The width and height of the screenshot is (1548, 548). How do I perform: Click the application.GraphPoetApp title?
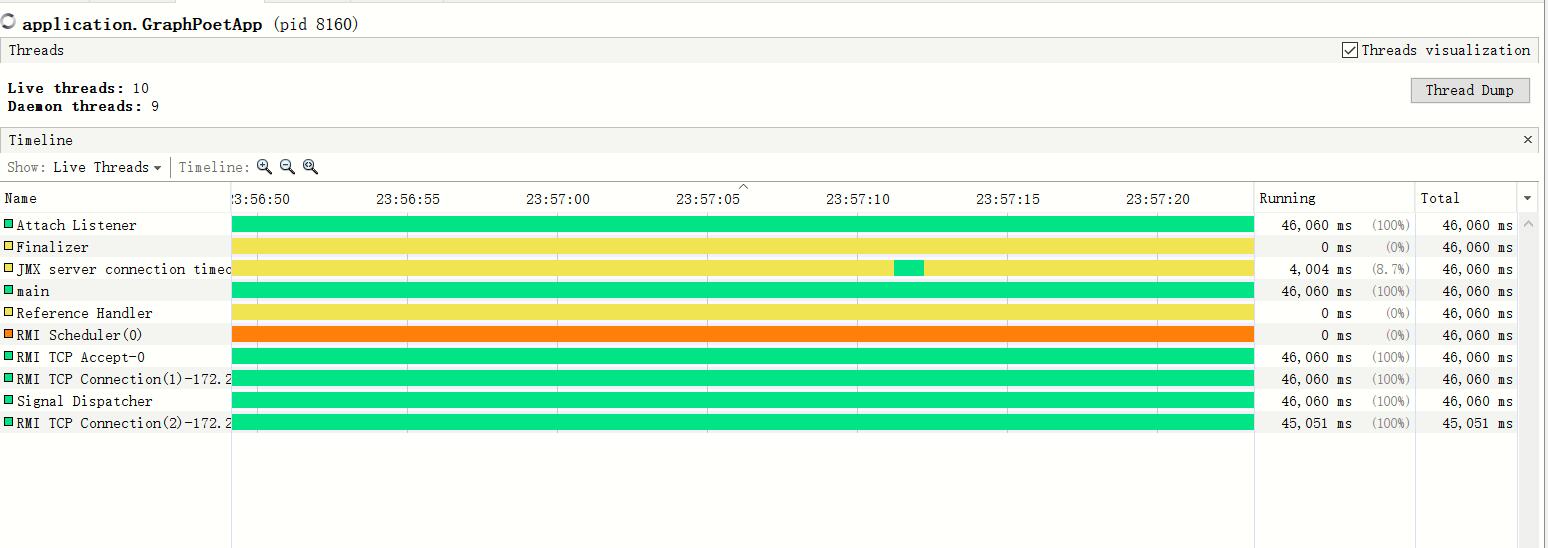(x=142, y=24)
